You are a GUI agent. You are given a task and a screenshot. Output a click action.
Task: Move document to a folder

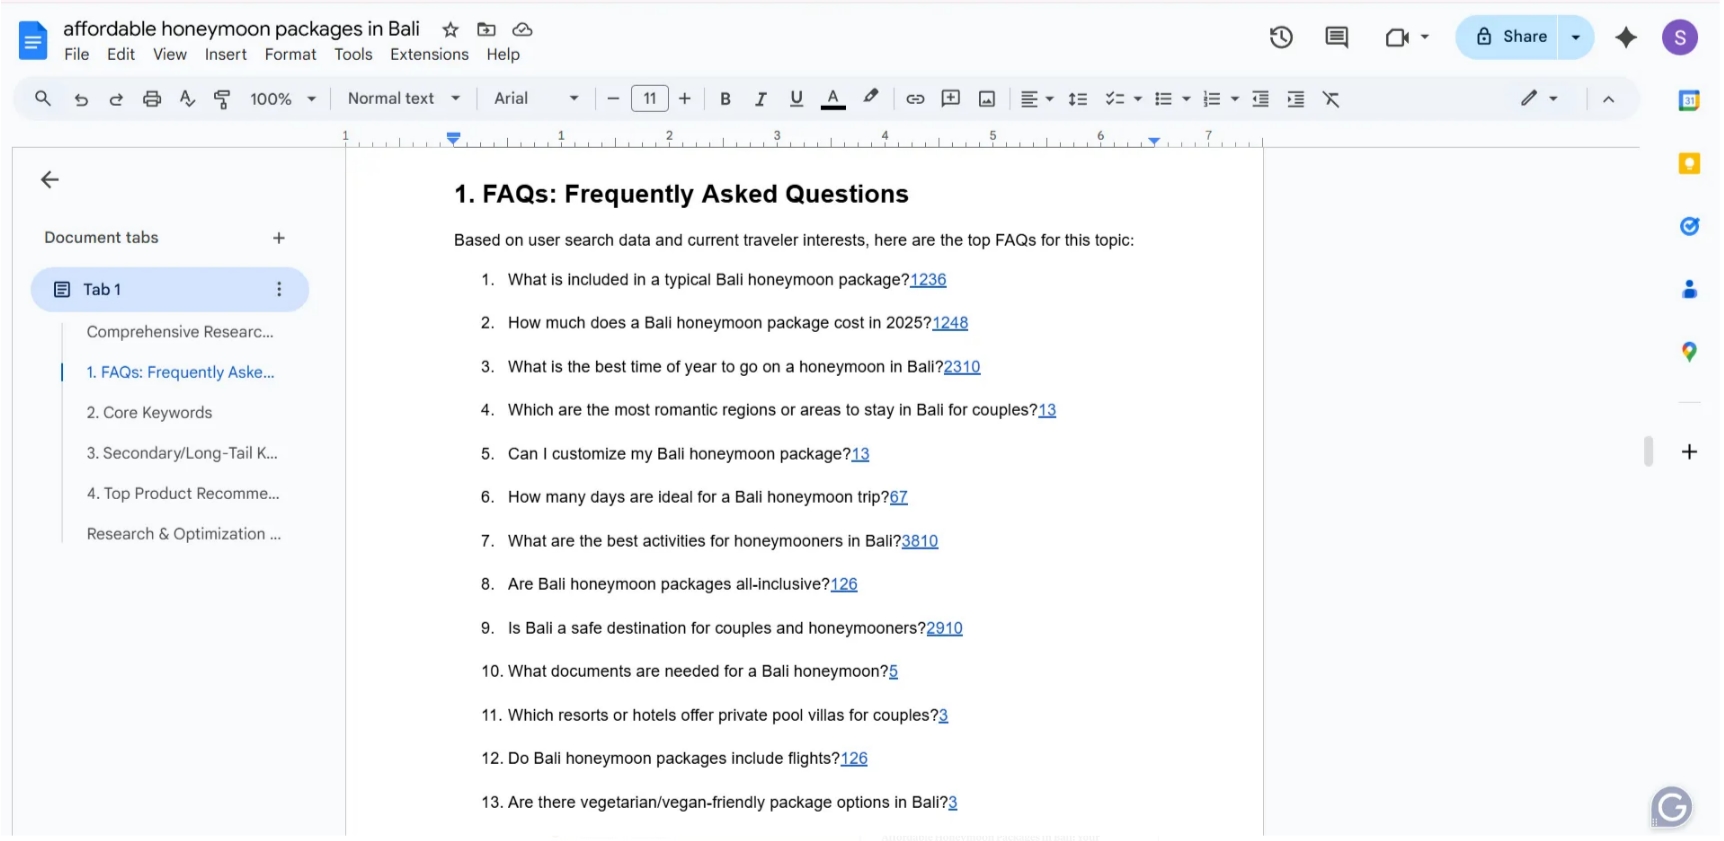pyautogui.click(x=486, y=29)
